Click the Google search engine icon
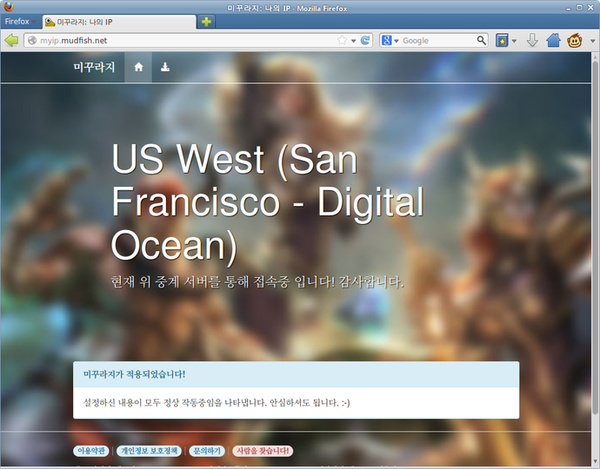Screen dimensions: 600x469 click(x=387, y=40)
